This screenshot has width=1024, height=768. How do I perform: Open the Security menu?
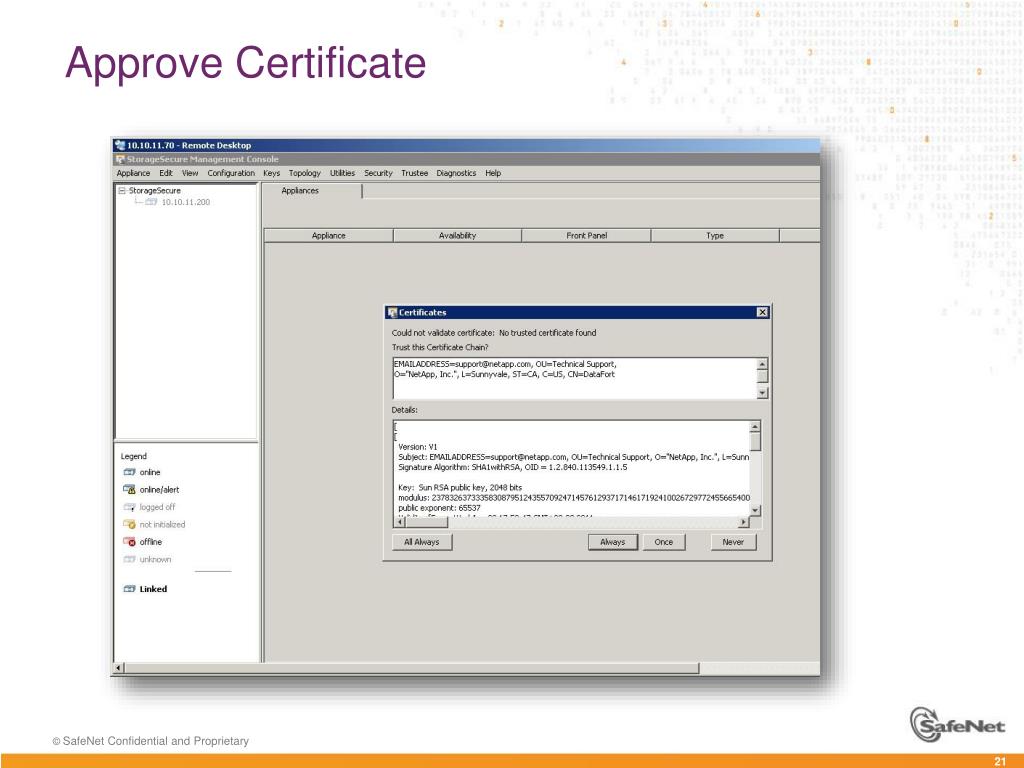(378, 173)
